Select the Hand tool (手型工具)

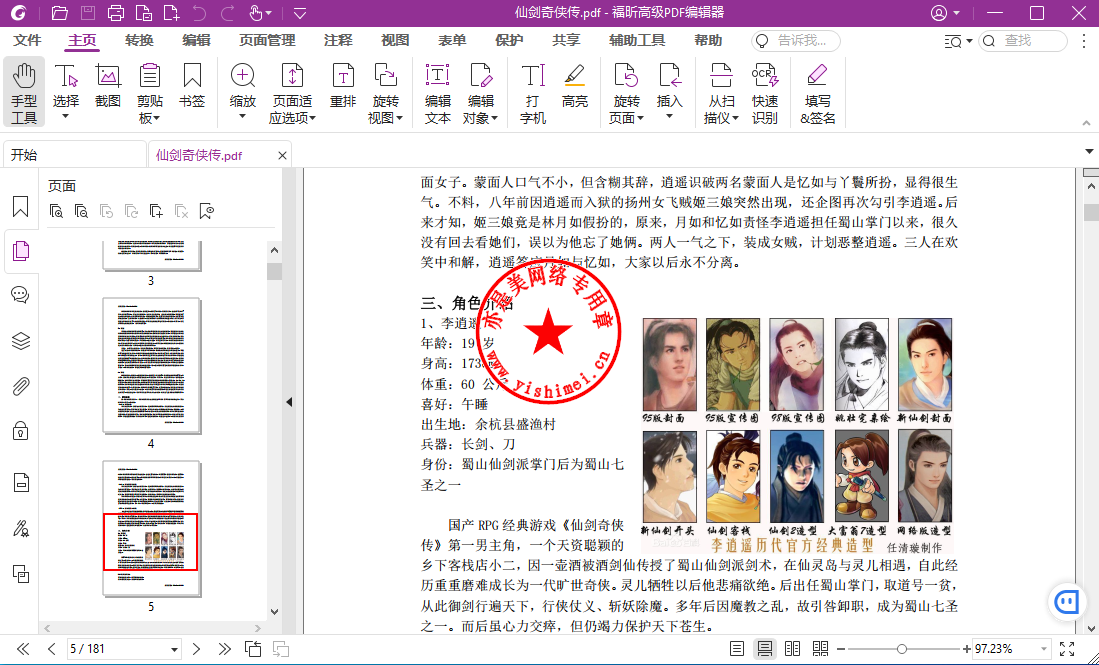tap(24, 92)
